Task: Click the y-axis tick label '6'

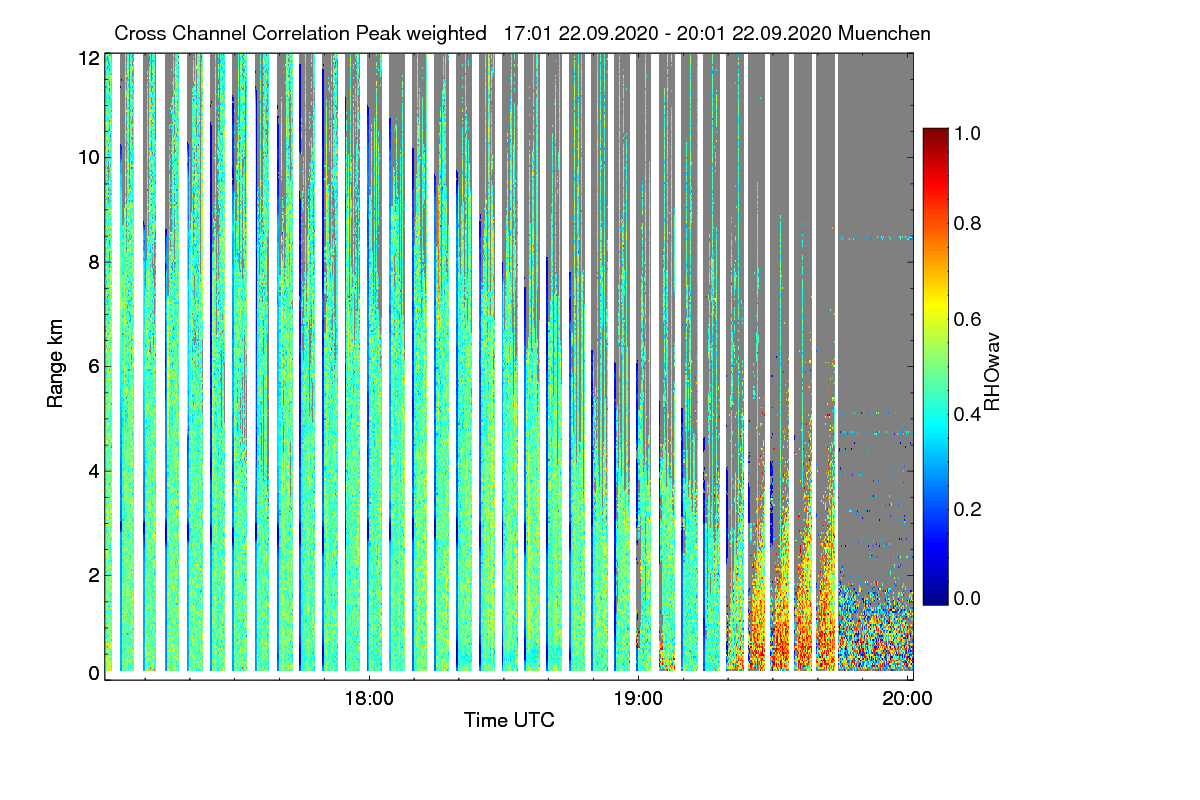Action: pyautogui.click(x=93, y=366)
